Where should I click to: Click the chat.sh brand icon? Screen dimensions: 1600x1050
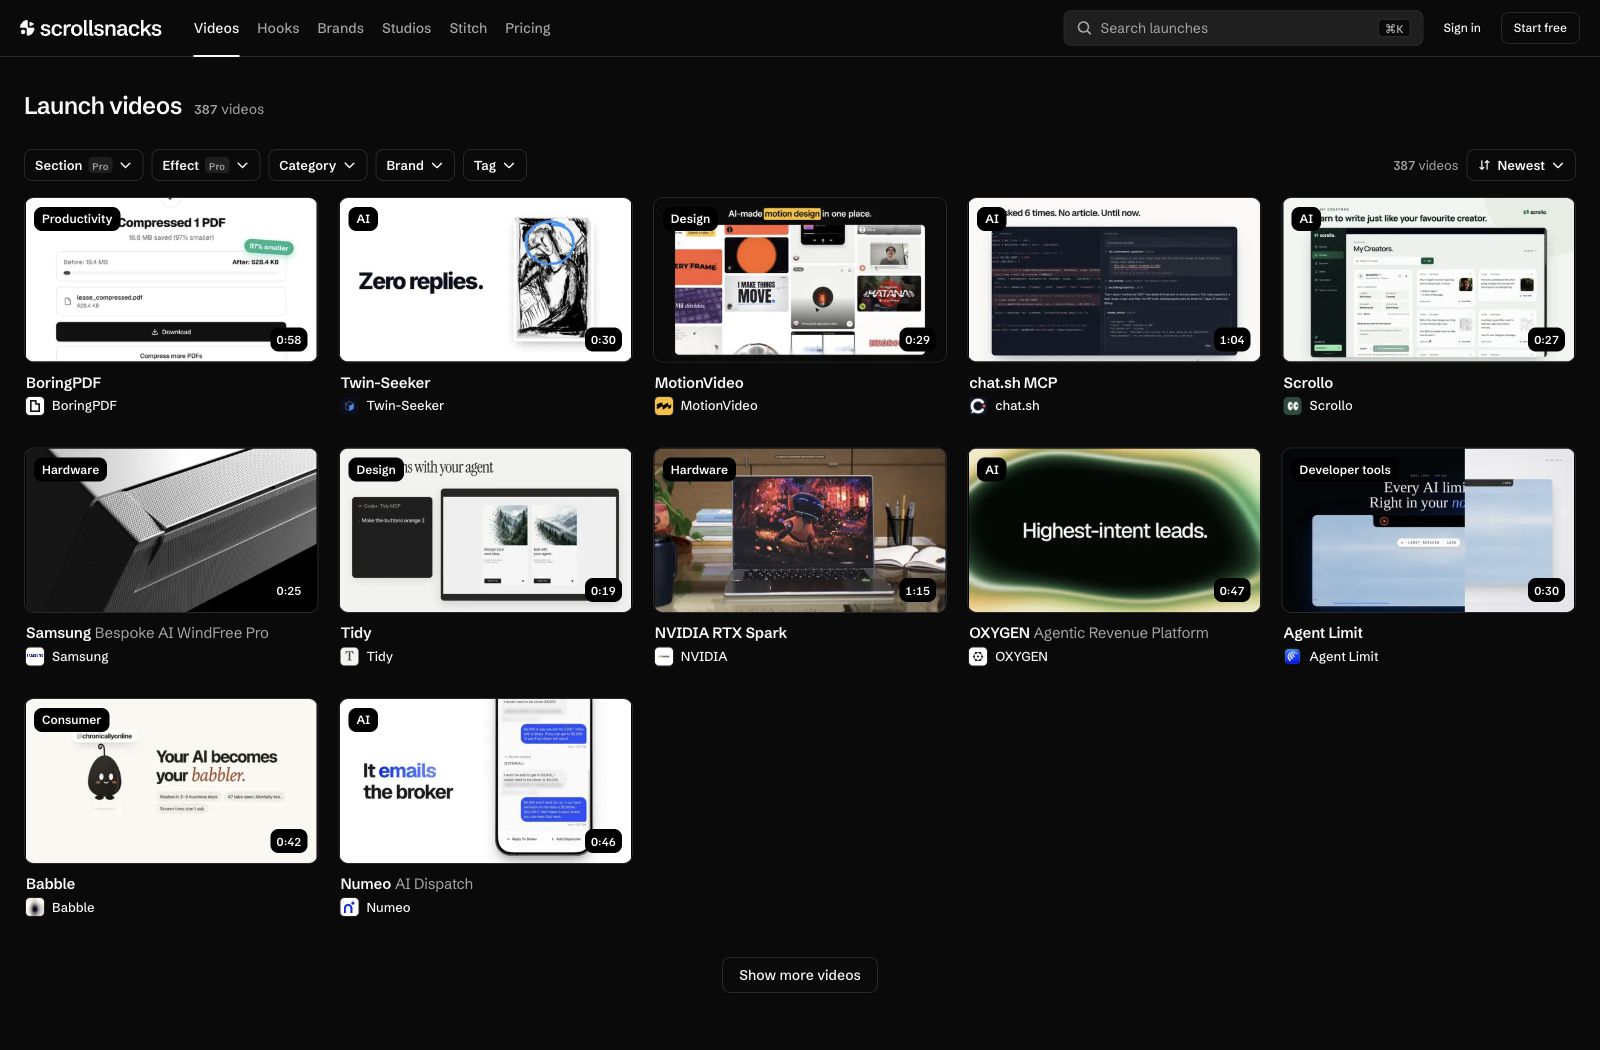point(978,406)
